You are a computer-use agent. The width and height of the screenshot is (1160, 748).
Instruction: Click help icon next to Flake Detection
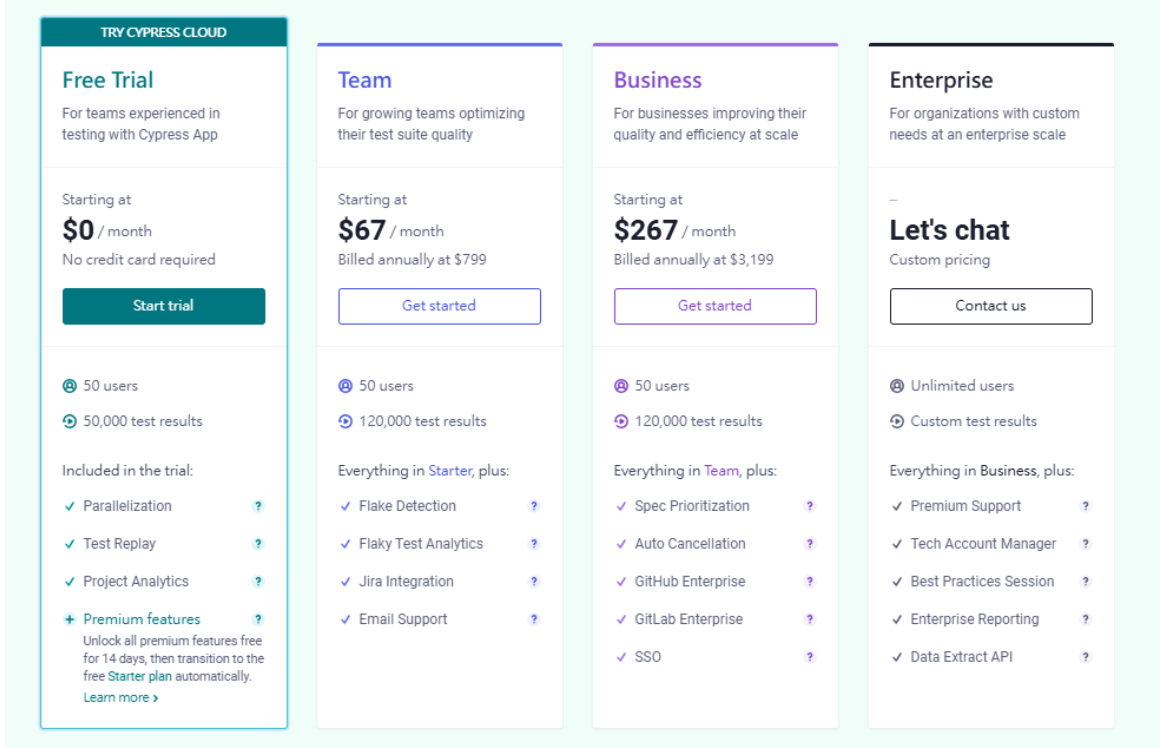pyautogui.click(x=534, y=506)
